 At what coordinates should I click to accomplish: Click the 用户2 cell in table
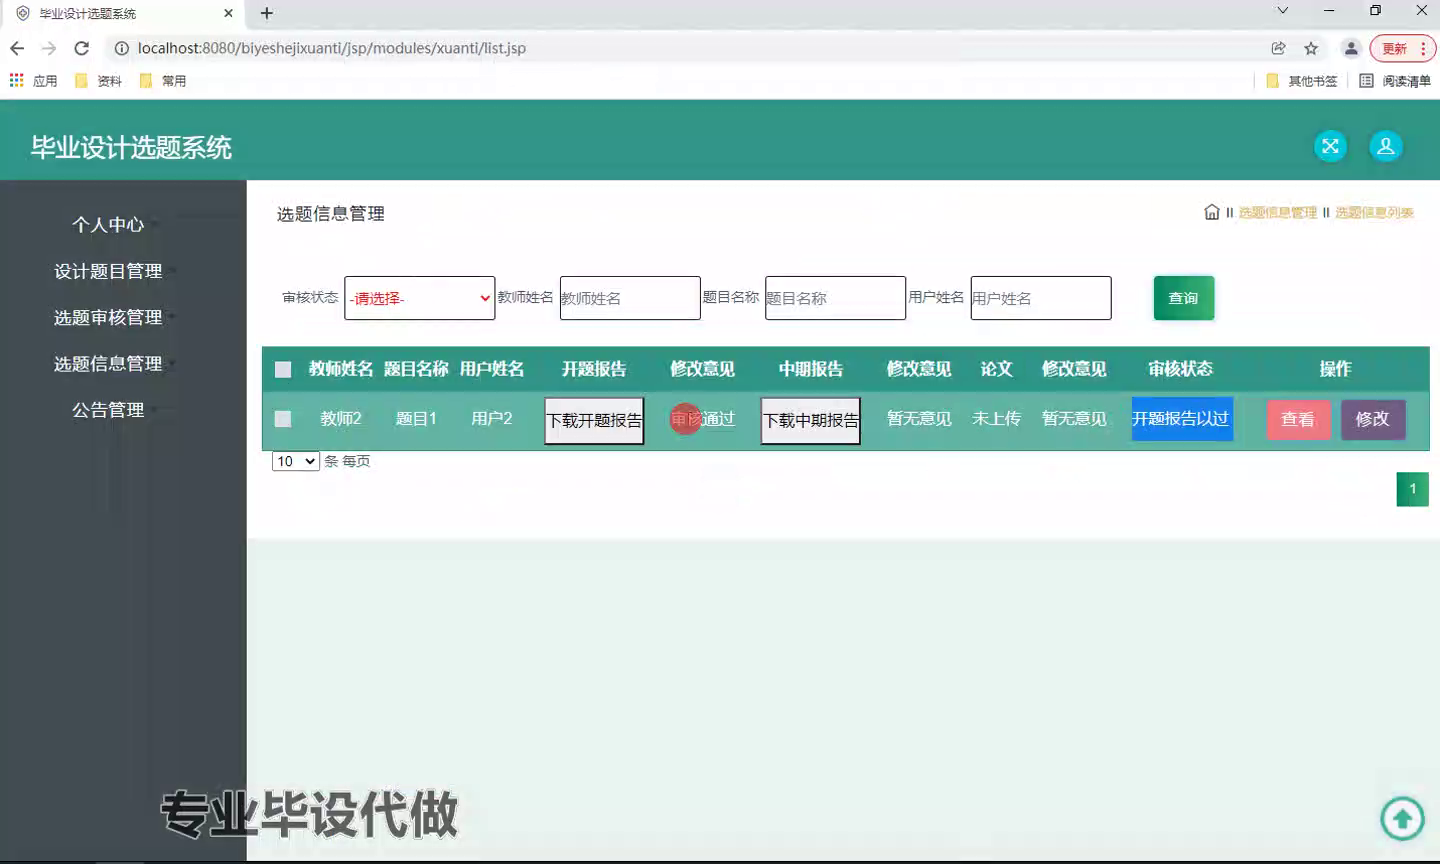(492, 419)
